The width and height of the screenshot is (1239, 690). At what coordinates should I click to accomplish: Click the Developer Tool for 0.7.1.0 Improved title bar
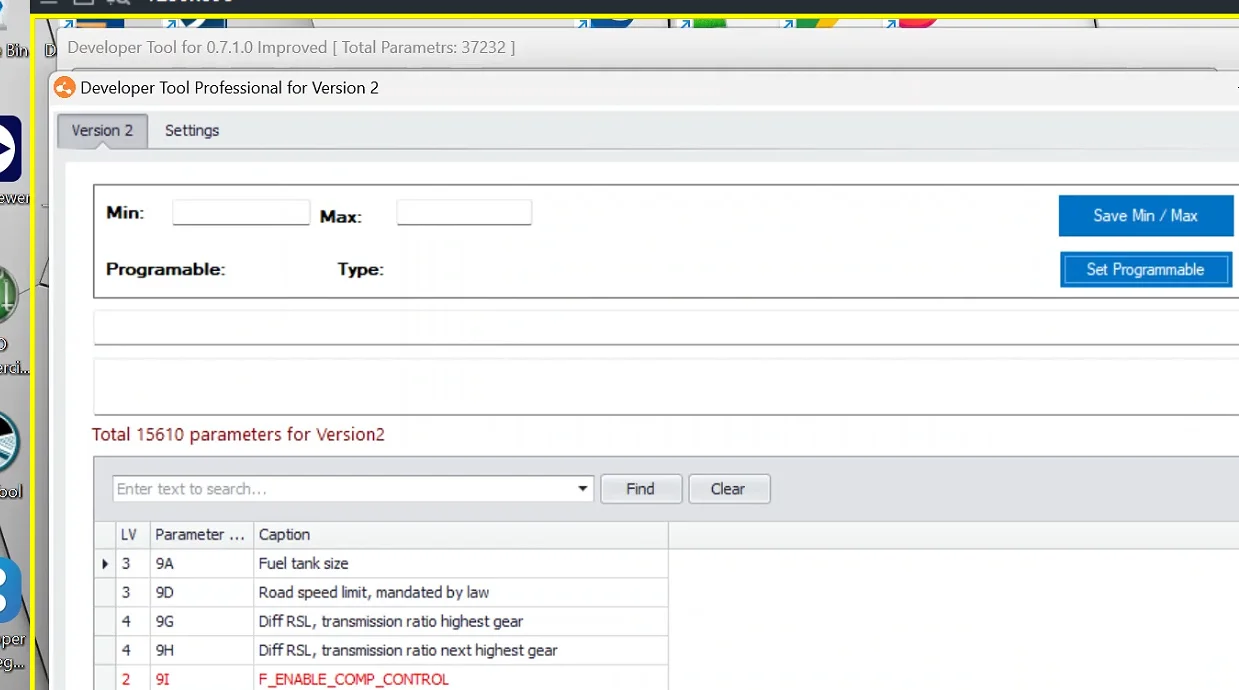point(648,47)
